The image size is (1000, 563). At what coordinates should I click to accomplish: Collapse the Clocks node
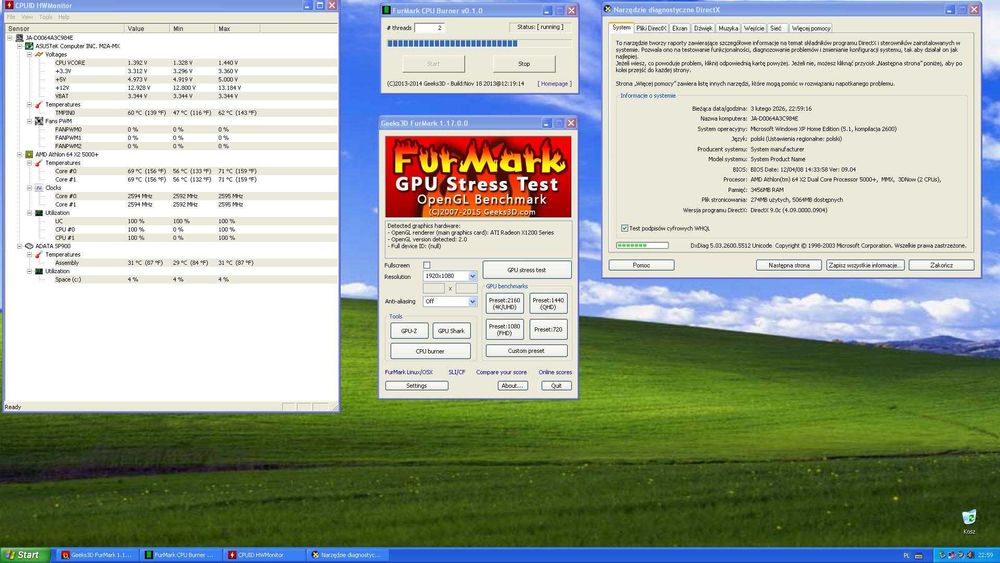coord(29,187)
